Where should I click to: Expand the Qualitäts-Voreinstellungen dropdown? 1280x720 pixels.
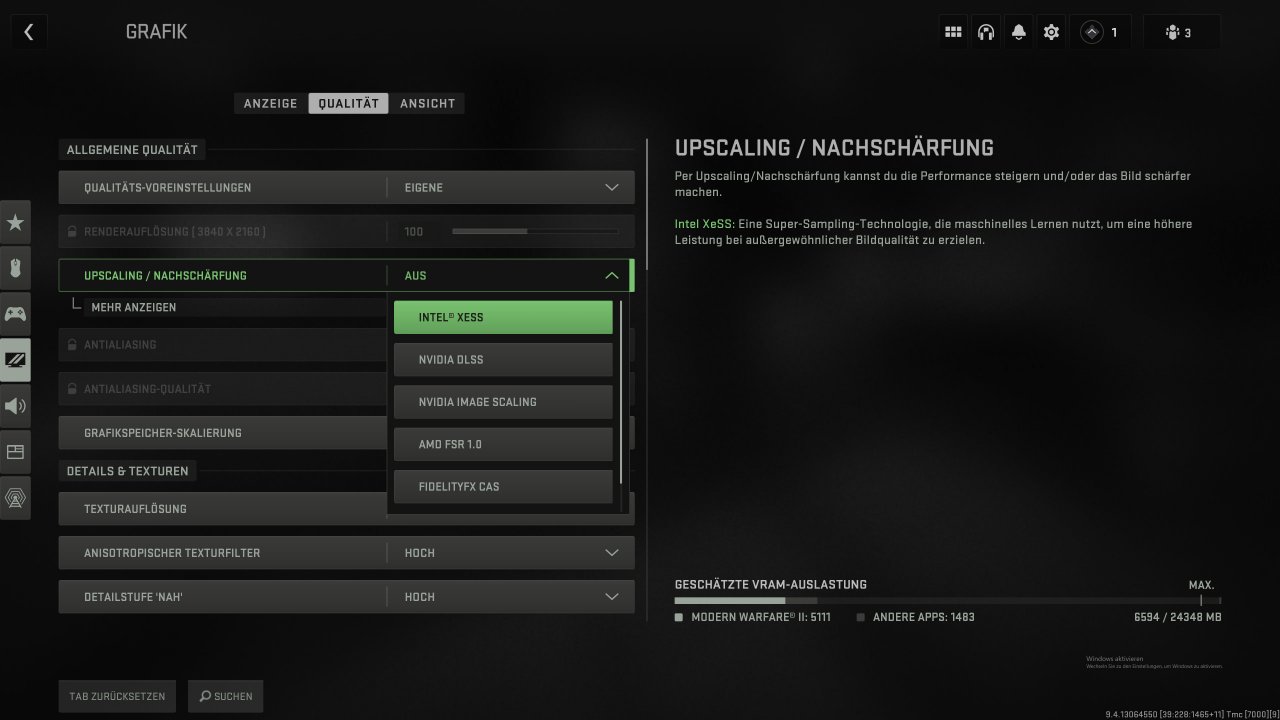pos(346,187)
